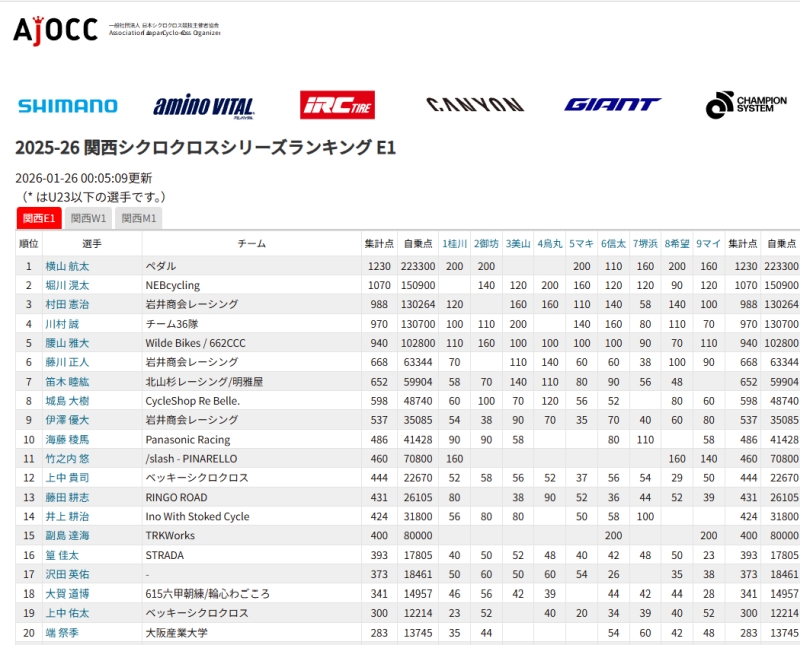Open rider 川村 誠's page
Viewport: 800px width, 645px height.
(x=61, y=325)
